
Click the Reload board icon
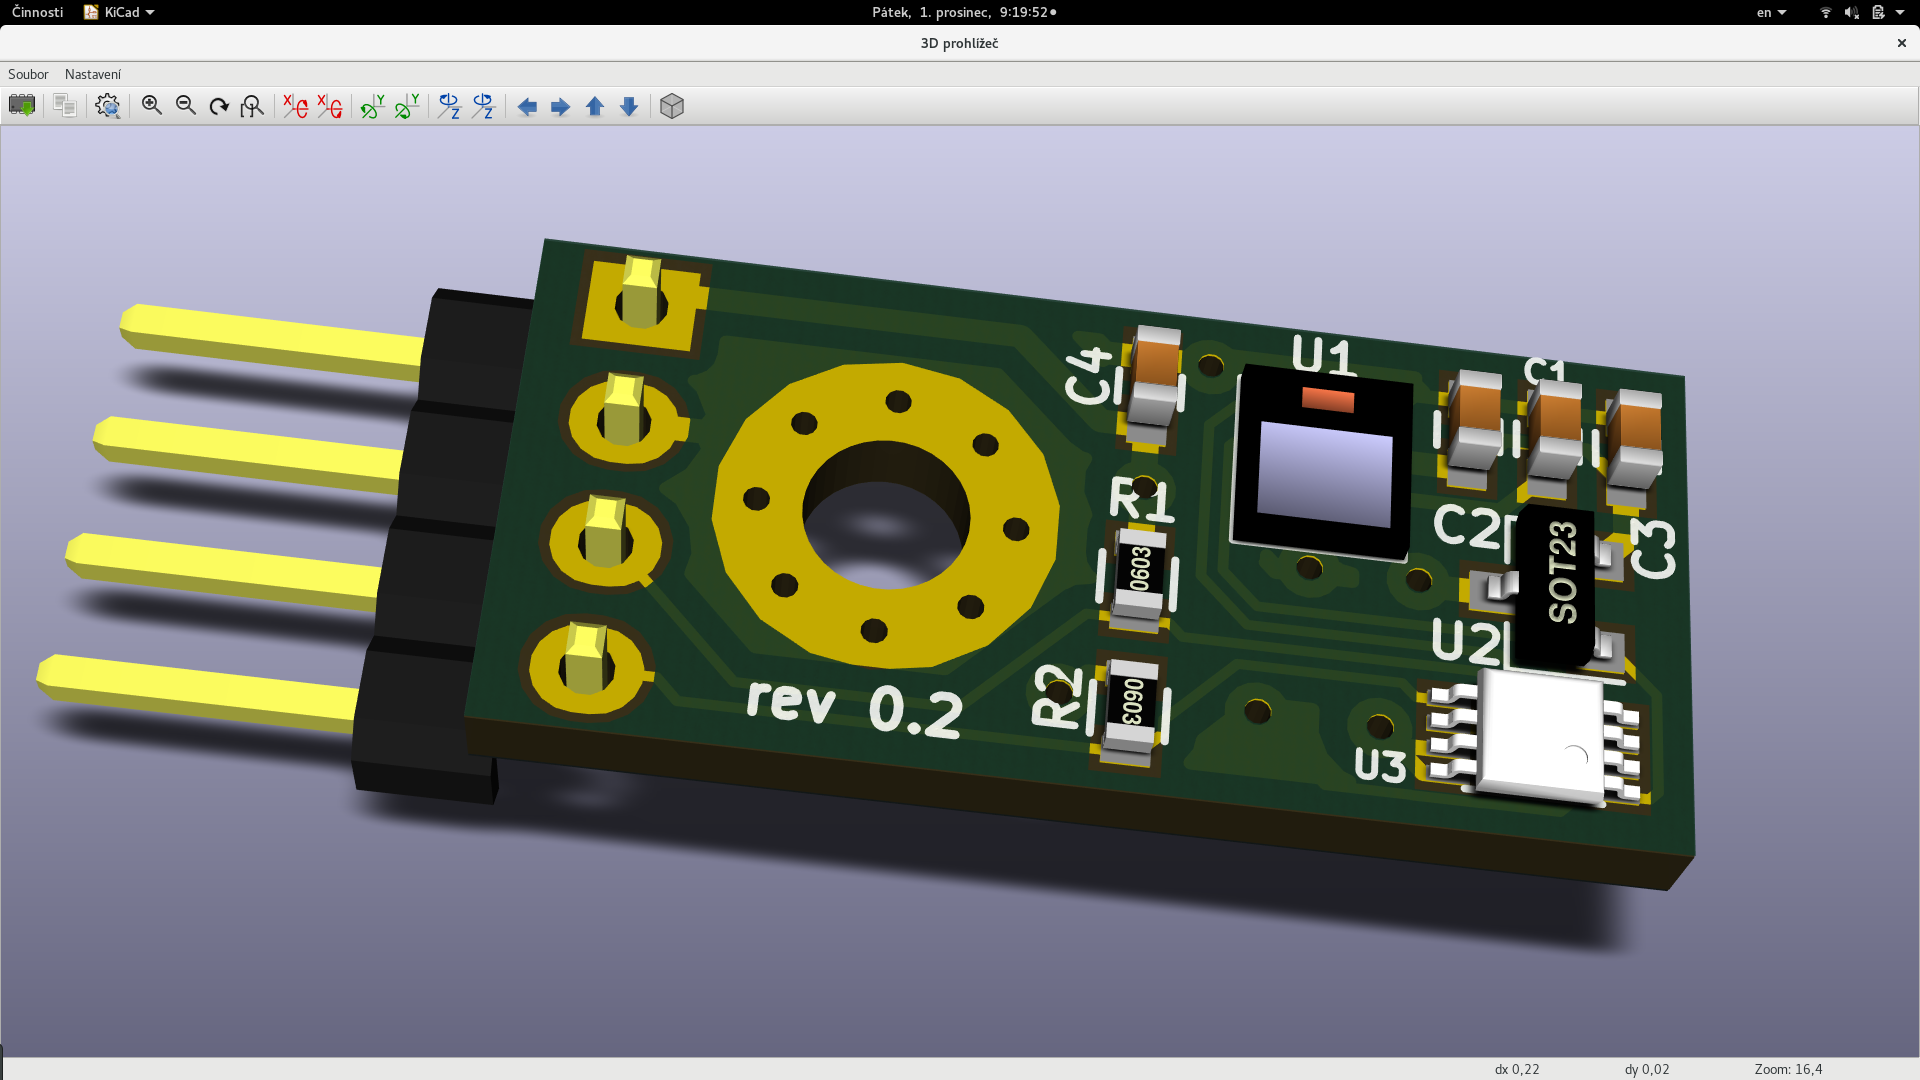[22, 106]
